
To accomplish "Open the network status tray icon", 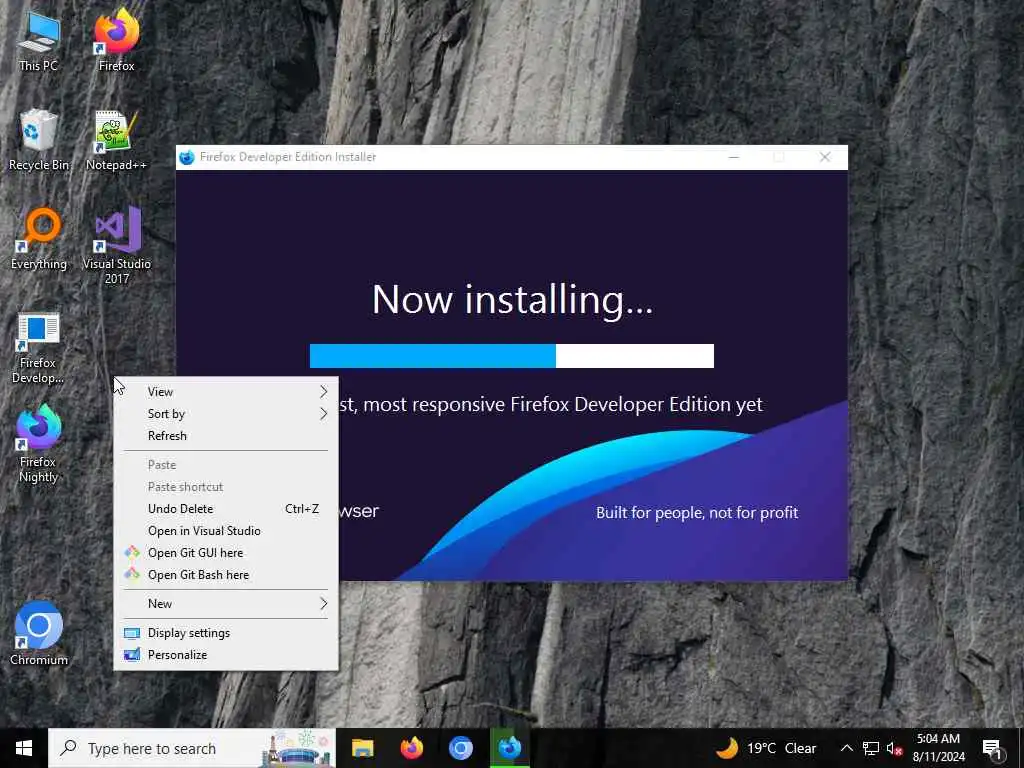I will coord(871,748).
